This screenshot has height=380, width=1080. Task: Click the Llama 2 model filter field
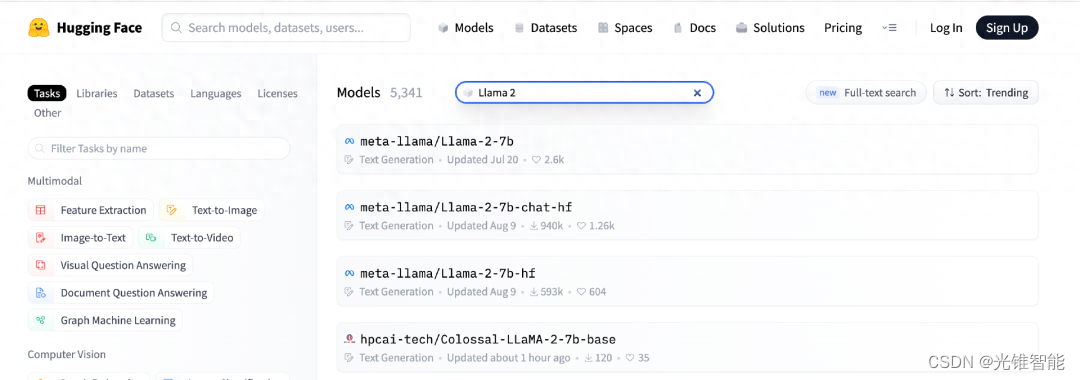click(x=584, y=93)
